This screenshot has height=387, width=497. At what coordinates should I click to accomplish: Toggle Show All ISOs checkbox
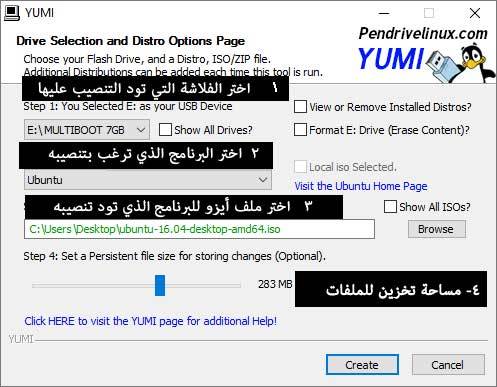click(x=390, y=207)
